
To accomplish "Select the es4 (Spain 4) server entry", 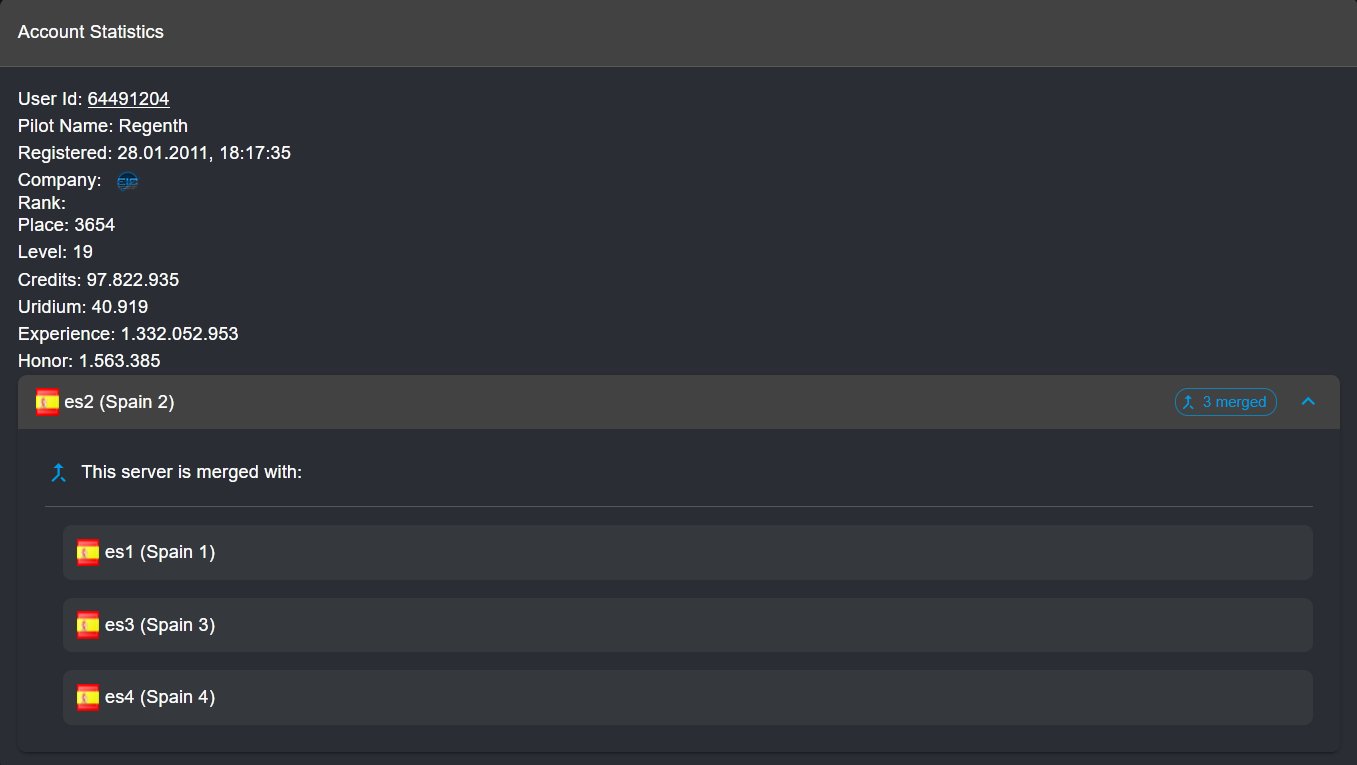I will (688, 697).
